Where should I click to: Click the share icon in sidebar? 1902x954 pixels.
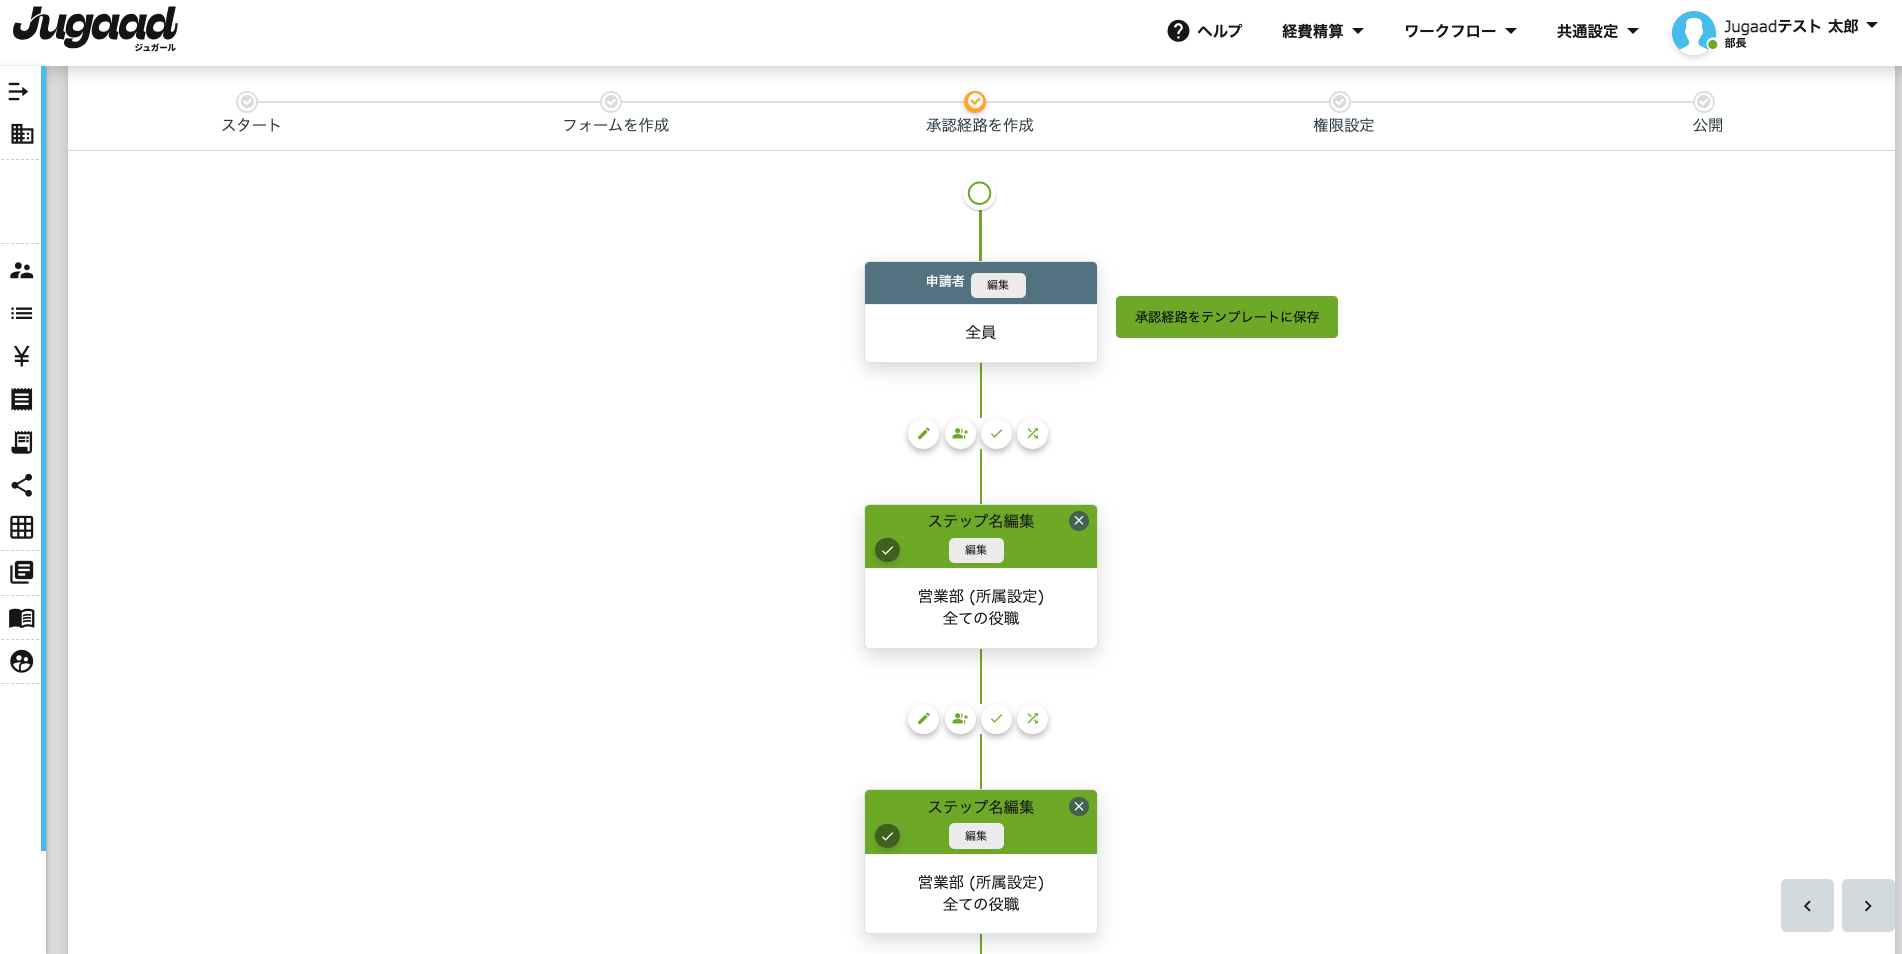click(21, 485)
